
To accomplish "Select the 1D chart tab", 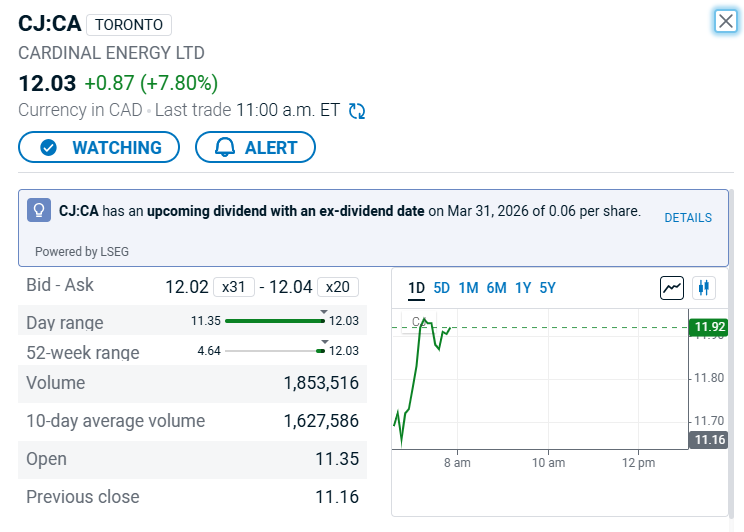I will point(416,288).
